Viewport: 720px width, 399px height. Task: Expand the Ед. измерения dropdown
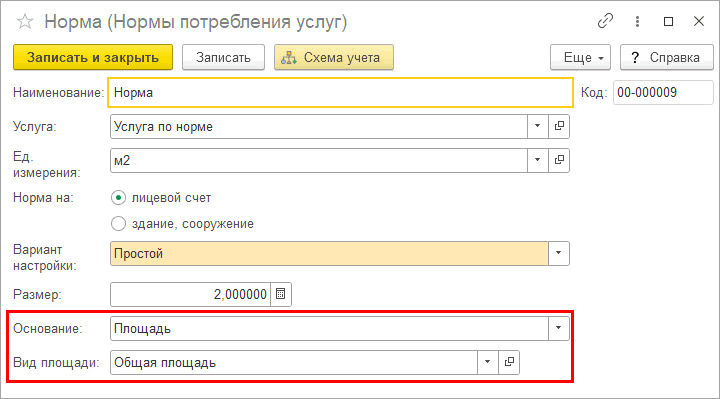coord(537,160)
